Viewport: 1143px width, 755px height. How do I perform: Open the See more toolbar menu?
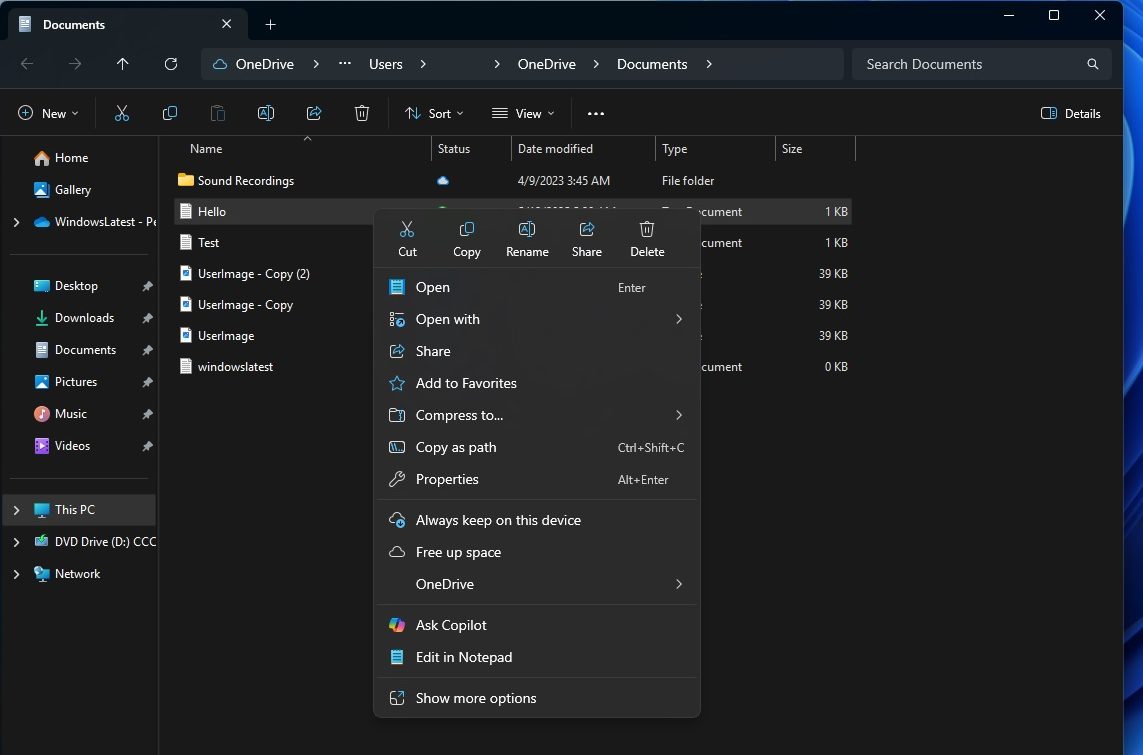[x=596, y=113]
